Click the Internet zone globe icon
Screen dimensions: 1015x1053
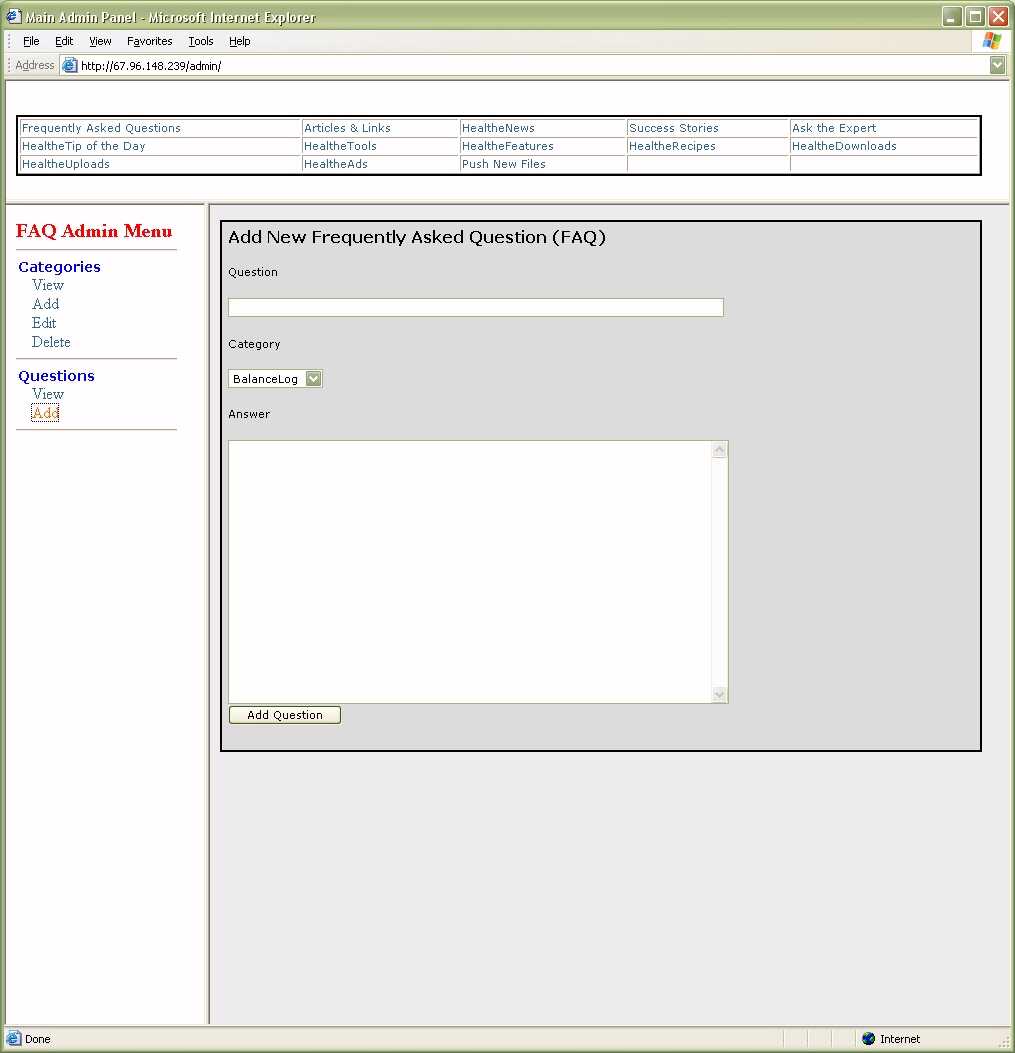pos(868,1039)
